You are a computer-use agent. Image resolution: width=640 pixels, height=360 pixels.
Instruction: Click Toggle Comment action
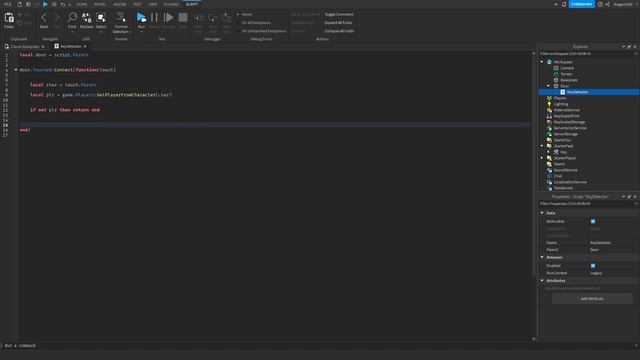tap(339, 14)
